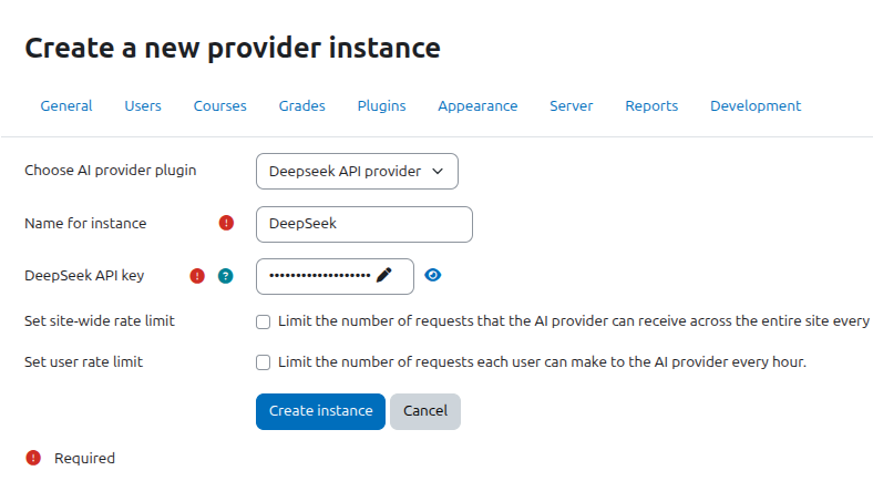873x491 pixels.
Task: Click the 'DeepSeek API key' label
Action: pyautogui.click(x=84, y=276)
